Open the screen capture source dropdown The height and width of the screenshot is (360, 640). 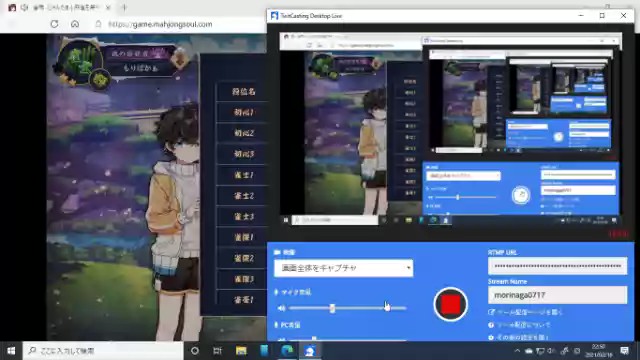343,268
